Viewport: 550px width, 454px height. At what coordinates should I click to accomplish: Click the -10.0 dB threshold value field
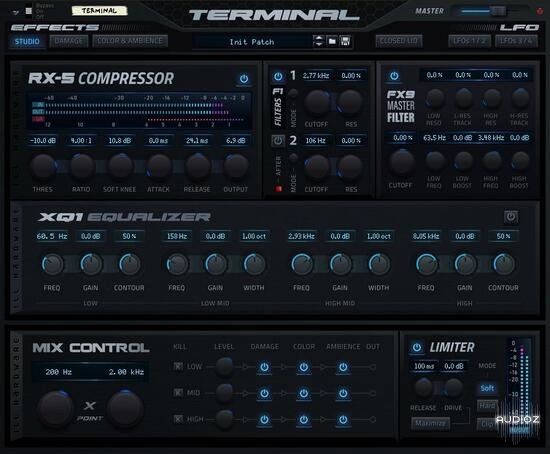(x=42, y=141)
